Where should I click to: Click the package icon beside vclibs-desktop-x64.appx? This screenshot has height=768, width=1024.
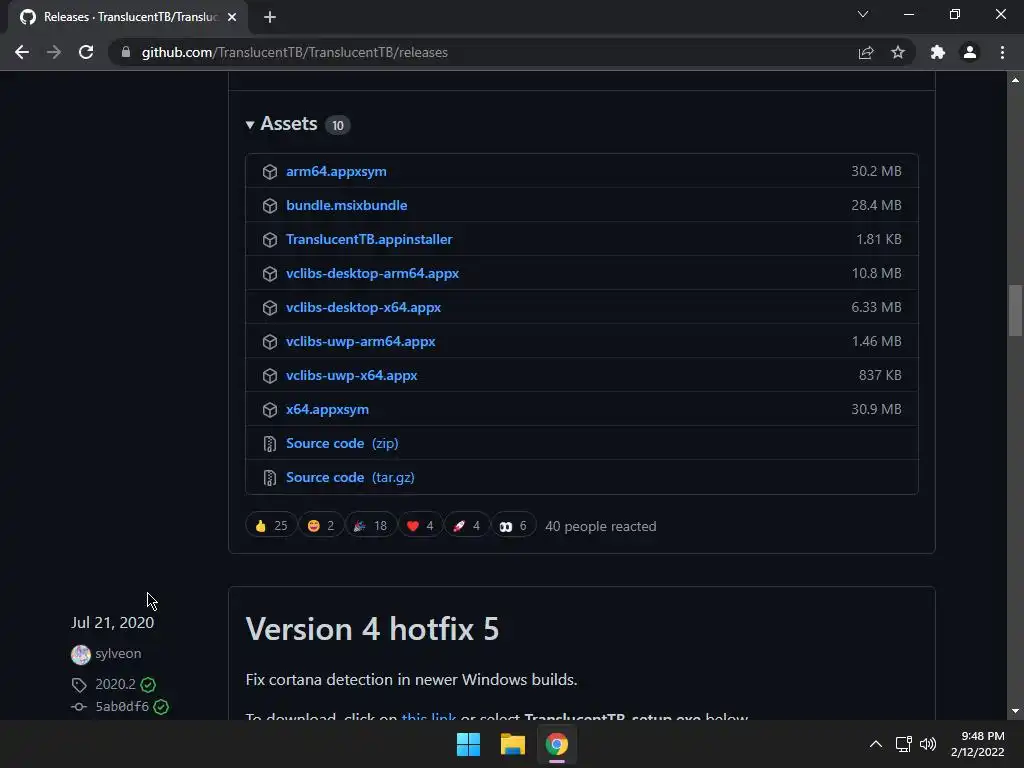point(270,308)
